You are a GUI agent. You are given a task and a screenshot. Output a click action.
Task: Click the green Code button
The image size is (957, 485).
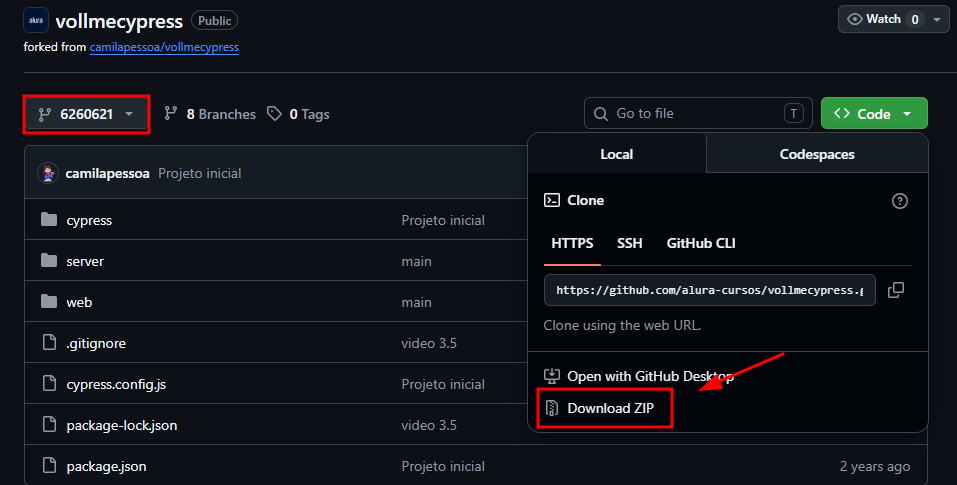click(x=874, y=113)
